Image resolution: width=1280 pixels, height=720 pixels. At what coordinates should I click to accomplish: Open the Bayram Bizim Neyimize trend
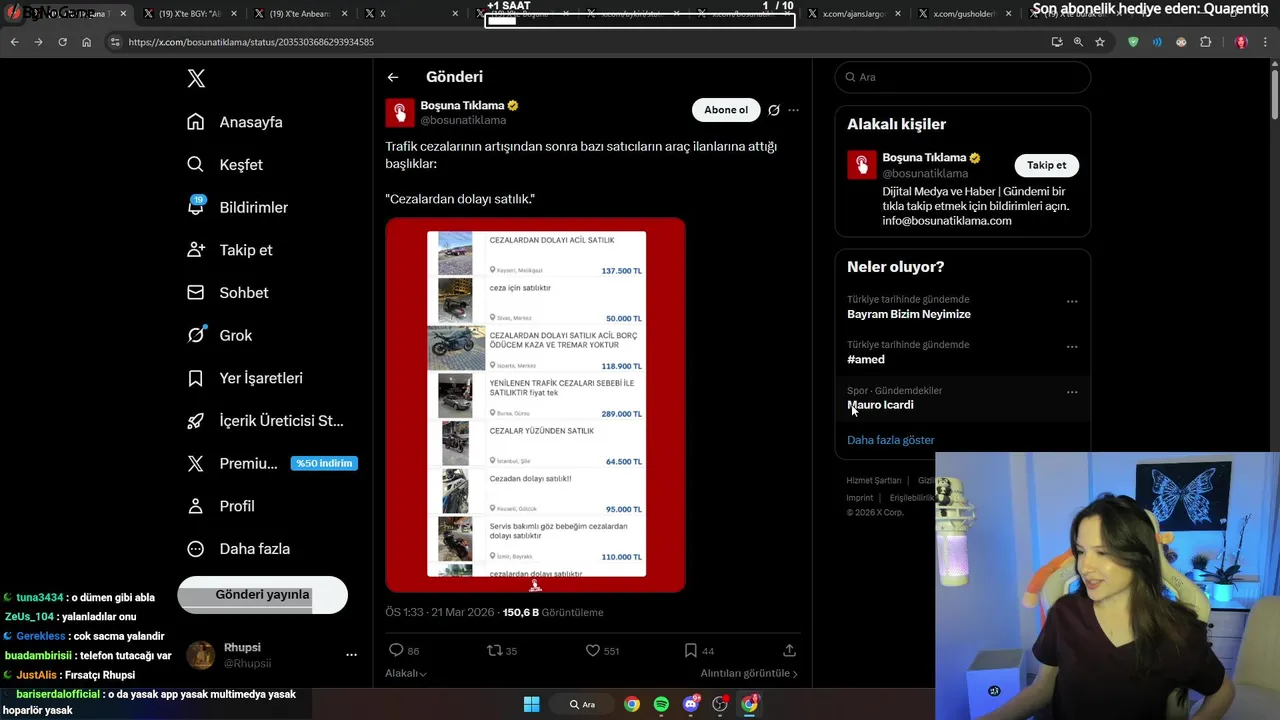coord(909,314)
